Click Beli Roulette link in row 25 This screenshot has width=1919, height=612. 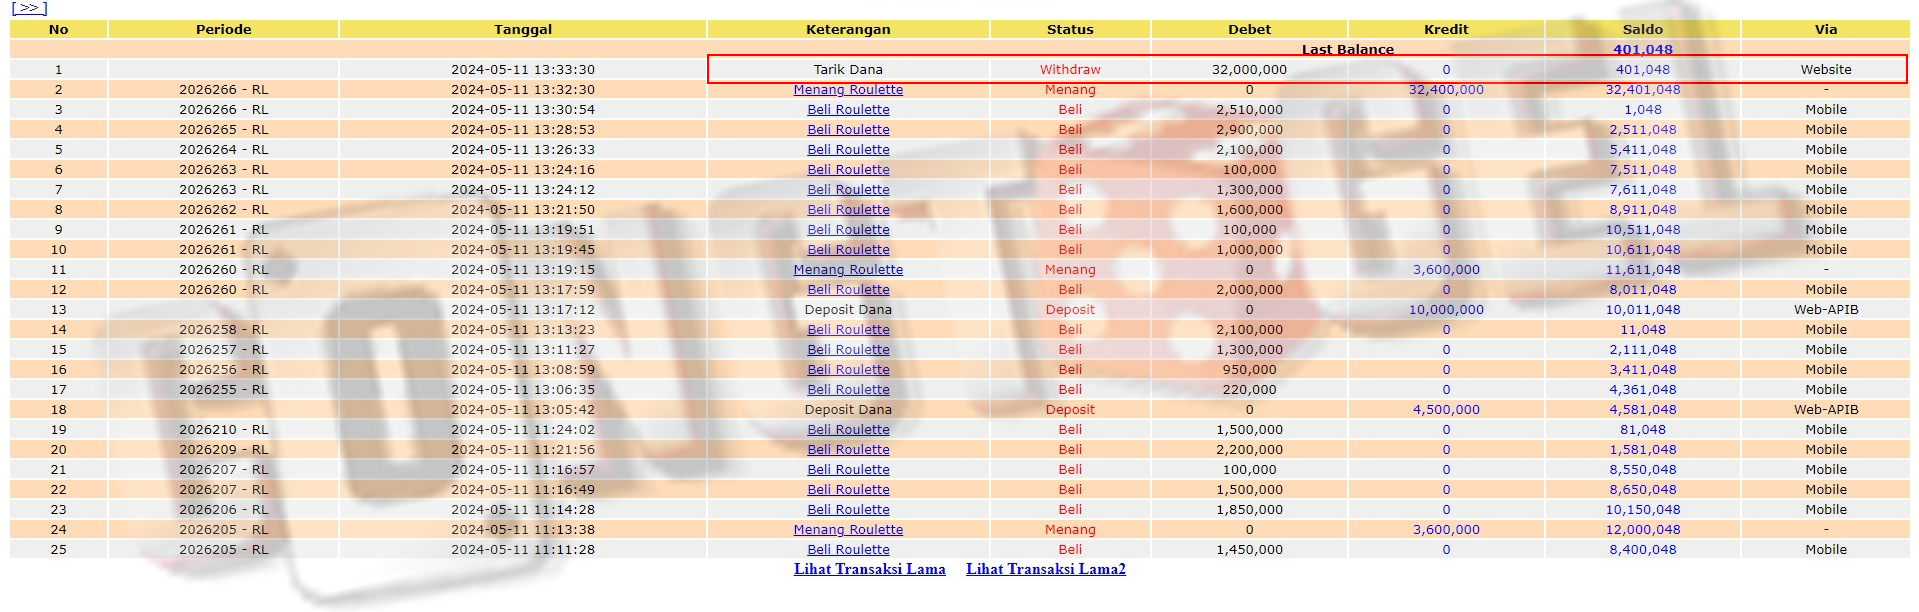[x=848, y=550]
